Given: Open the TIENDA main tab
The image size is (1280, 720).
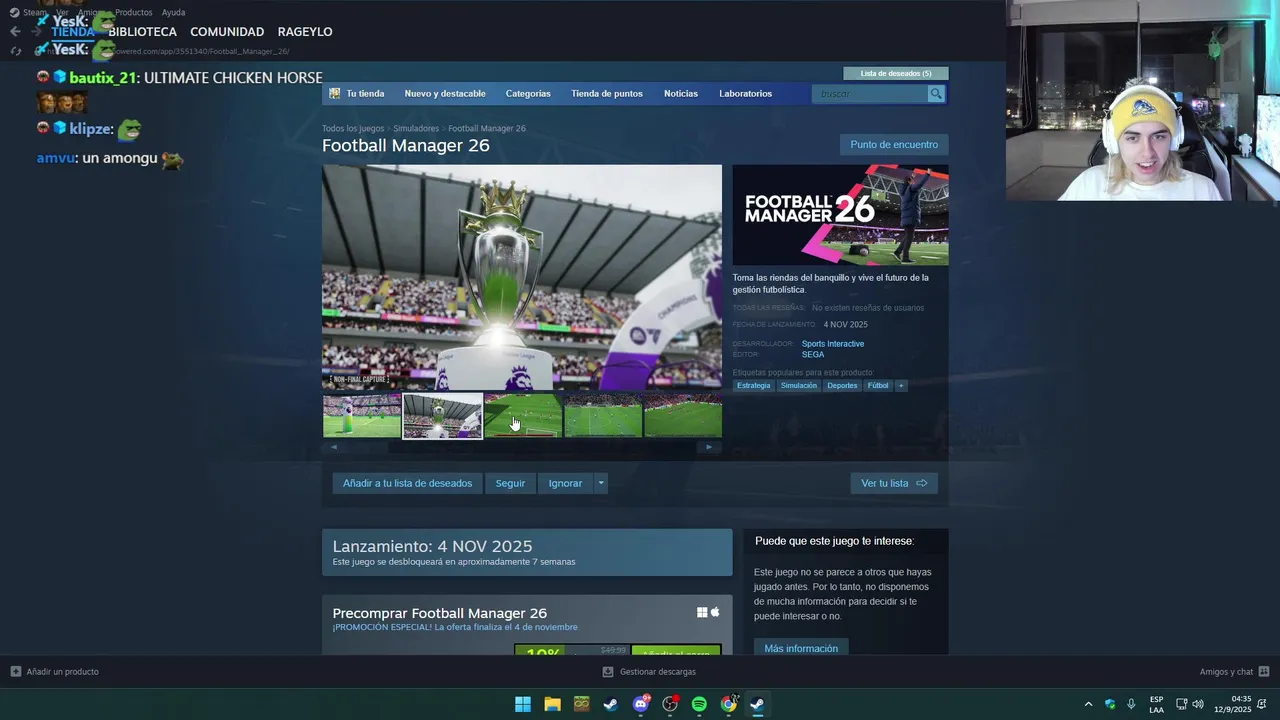Looking at the screenshot, I should point(73,32).
